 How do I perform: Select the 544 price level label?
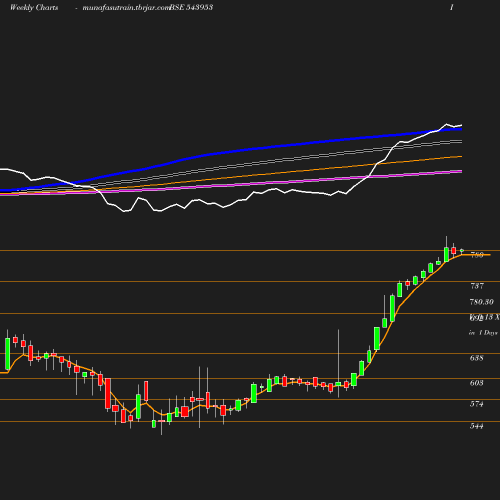476,426
